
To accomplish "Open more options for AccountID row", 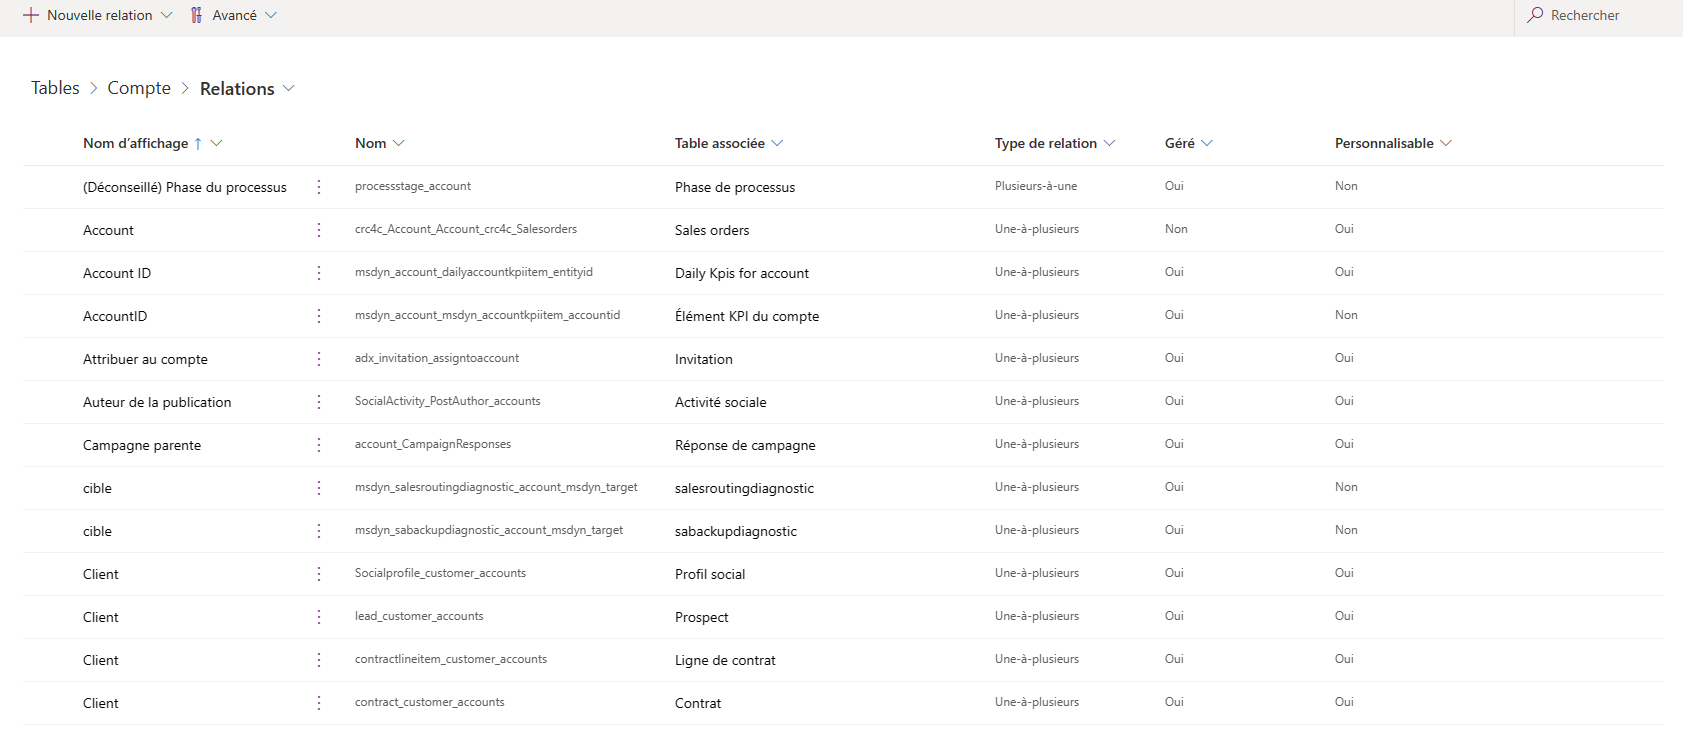I will [x=319, y=316].
